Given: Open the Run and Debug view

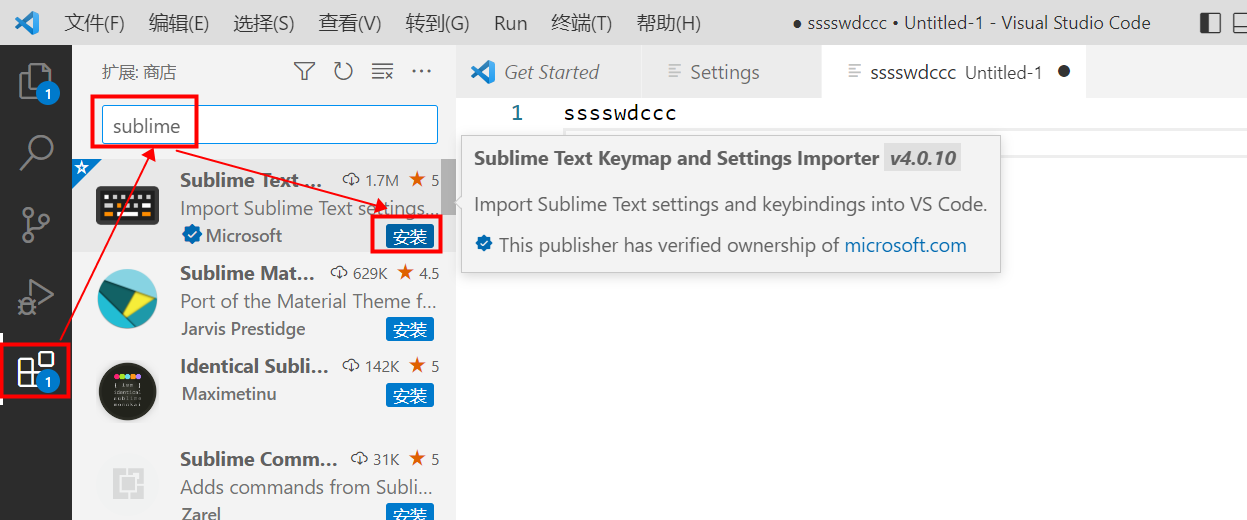Looking at the screenshot, I should click(36, 297).
